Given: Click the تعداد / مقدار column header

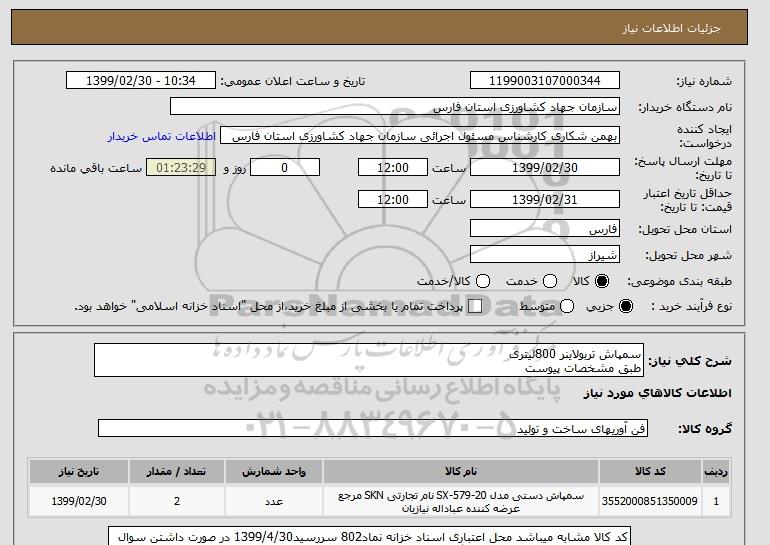Looking at the screenshot, I should (177, 471).
